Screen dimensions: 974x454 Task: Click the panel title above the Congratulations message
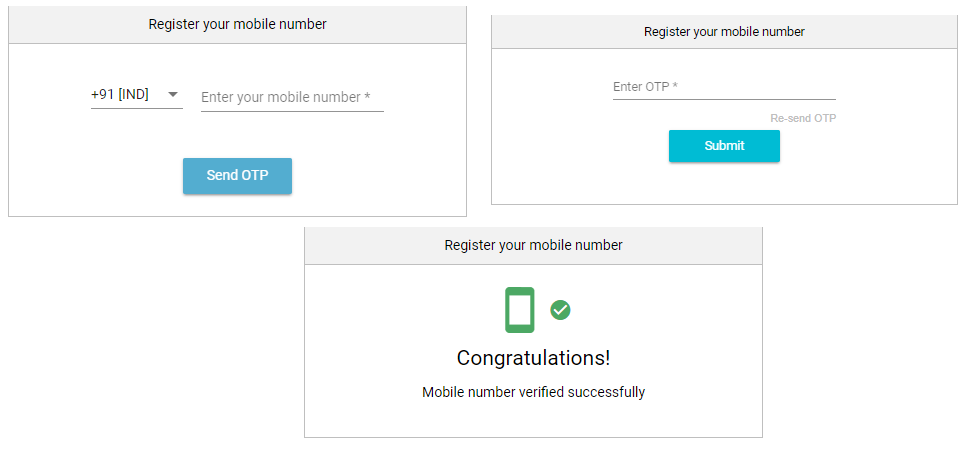pyautogui.click(x=534, y=245)
